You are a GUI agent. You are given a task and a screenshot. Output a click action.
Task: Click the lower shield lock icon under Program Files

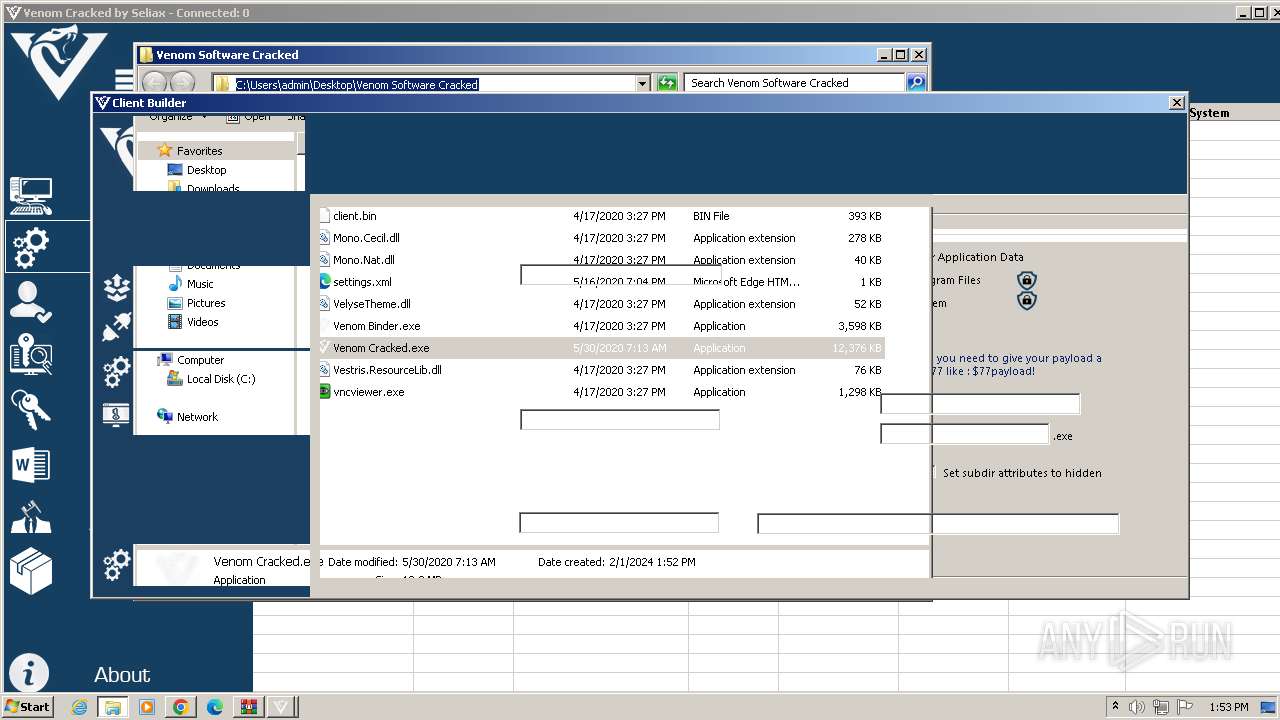(x=1026, y=300)
